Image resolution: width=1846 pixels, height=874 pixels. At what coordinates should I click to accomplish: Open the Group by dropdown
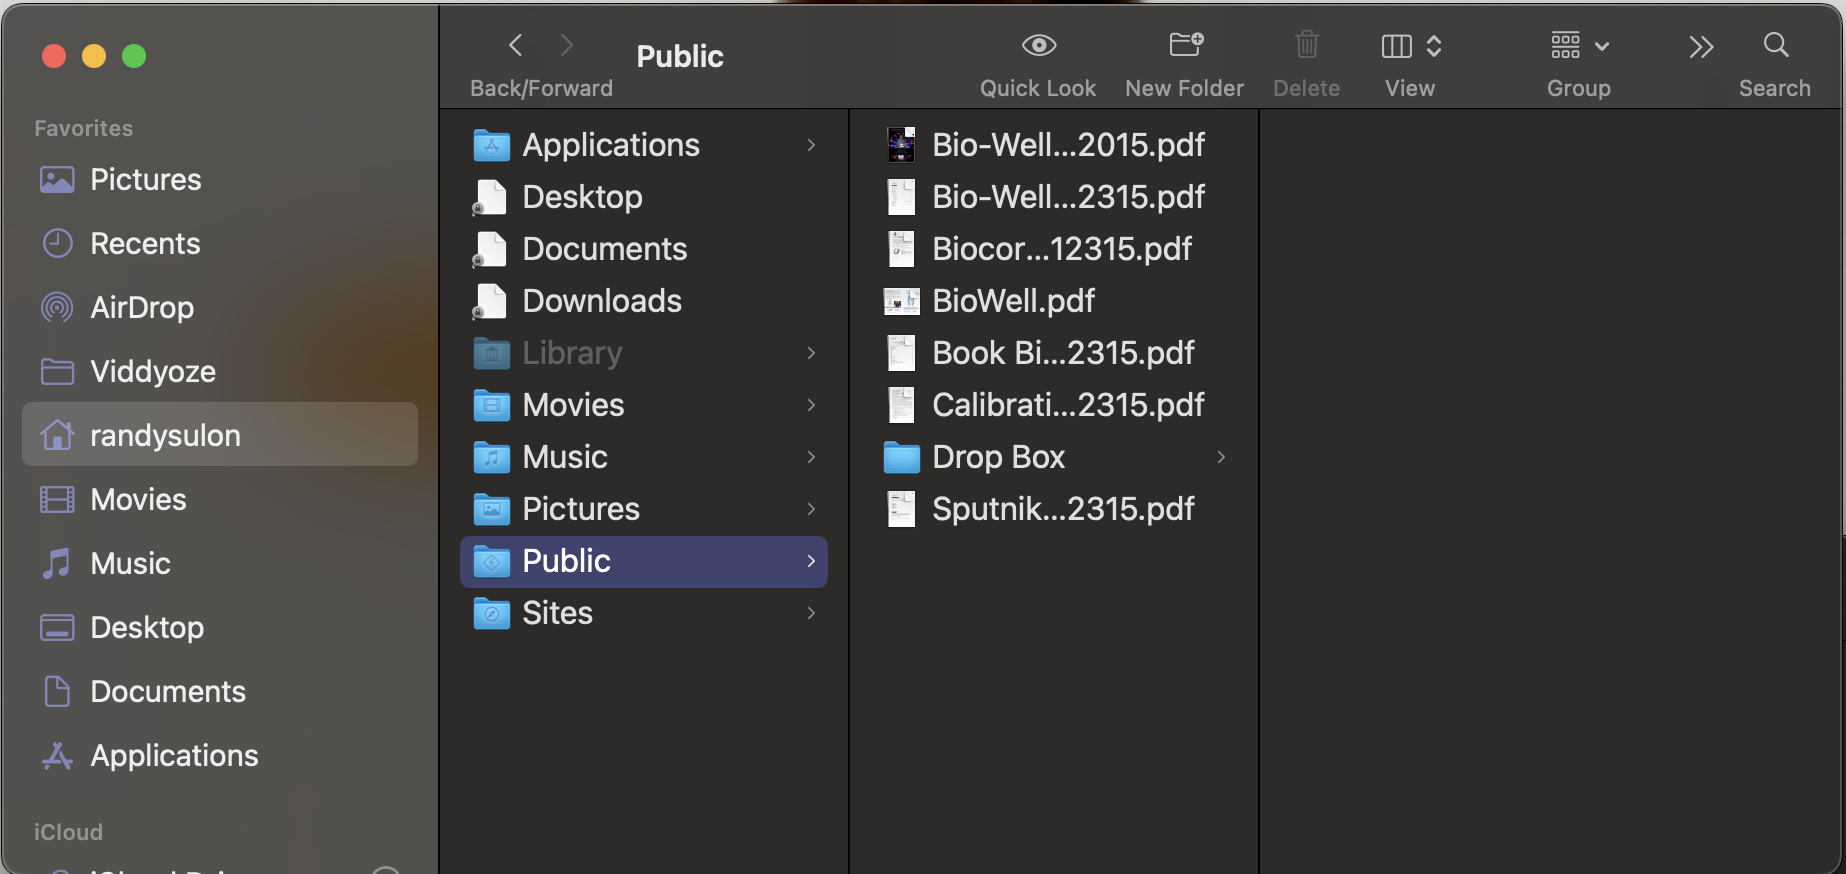(x=1579, y=46)
